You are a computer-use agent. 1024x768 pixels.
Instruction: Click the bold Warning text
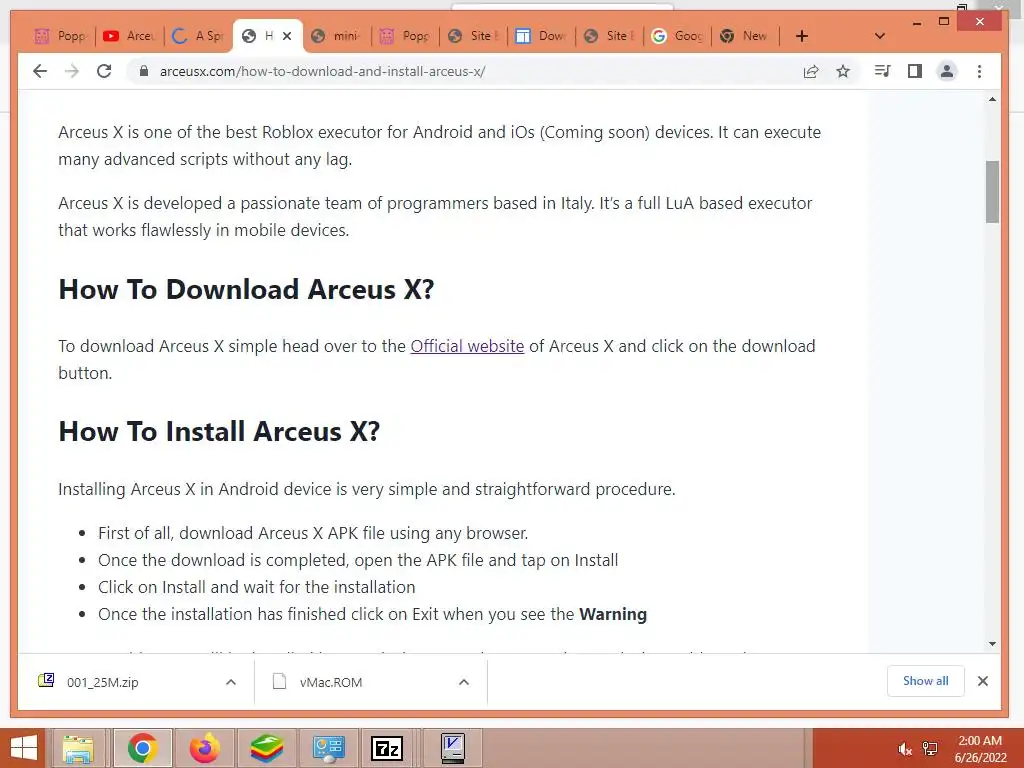(x=613, y=615)
